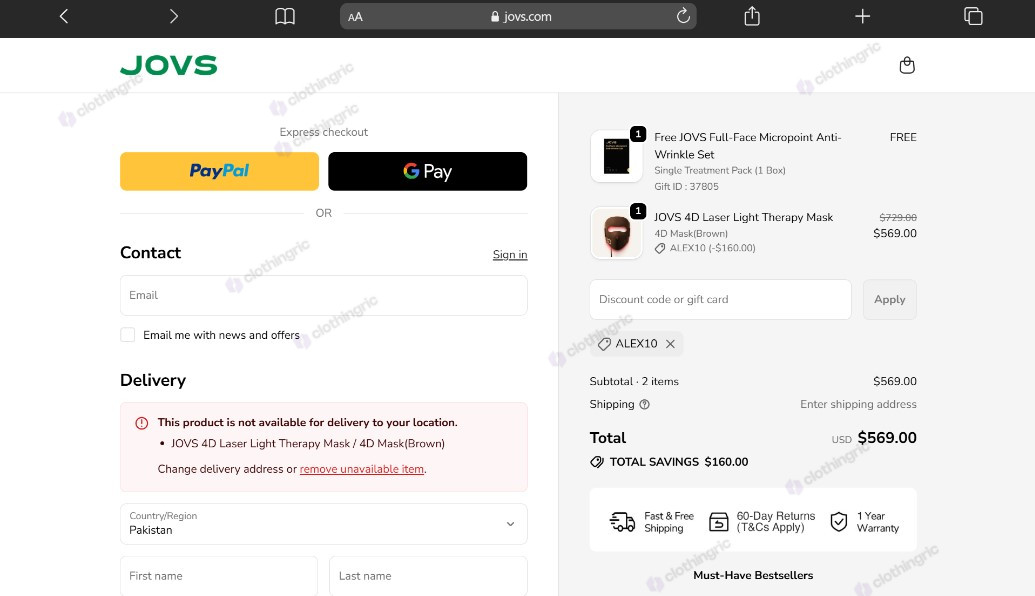This screenshot has width=1035, height=596.
Task: Check out with PayPal
Action: click(219, 172)
